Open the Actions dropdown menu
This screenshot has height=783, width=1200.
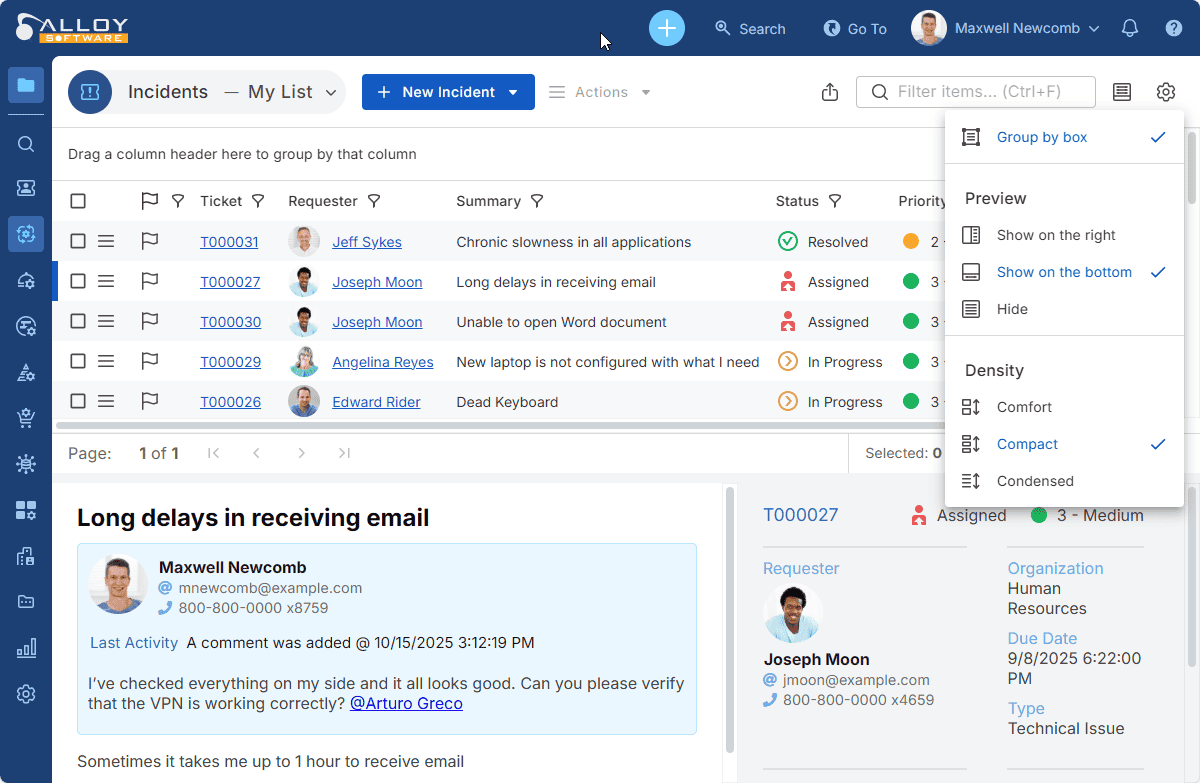601,92
